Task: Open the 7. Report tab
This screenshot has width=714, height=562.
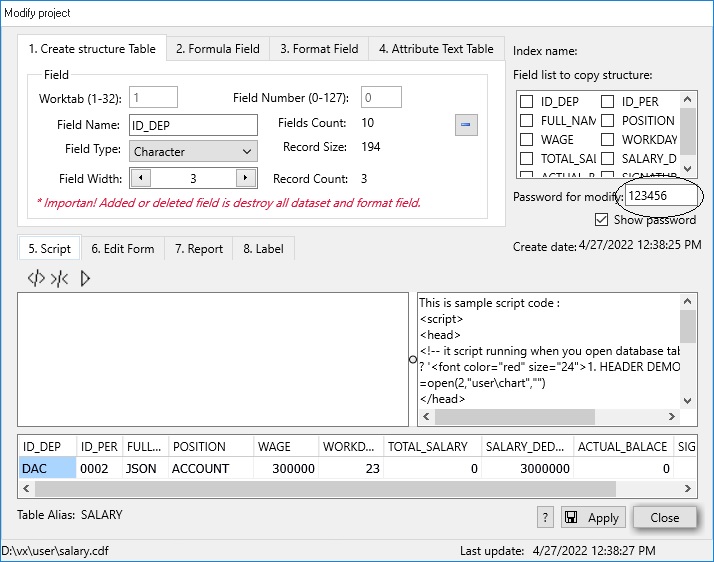Action: 199,249
